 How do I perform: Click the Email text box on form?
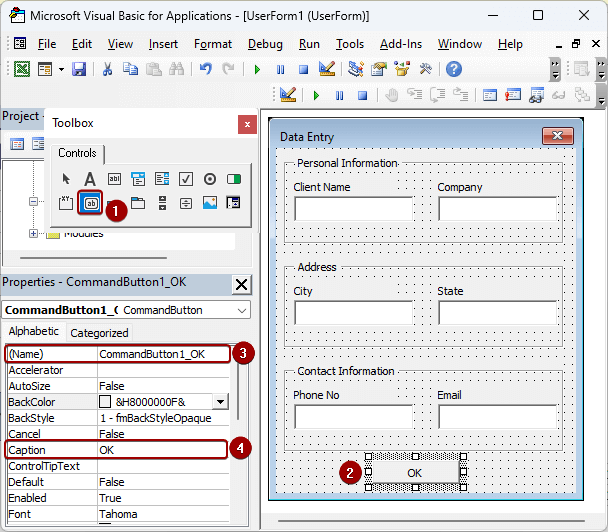pos(498,417)
